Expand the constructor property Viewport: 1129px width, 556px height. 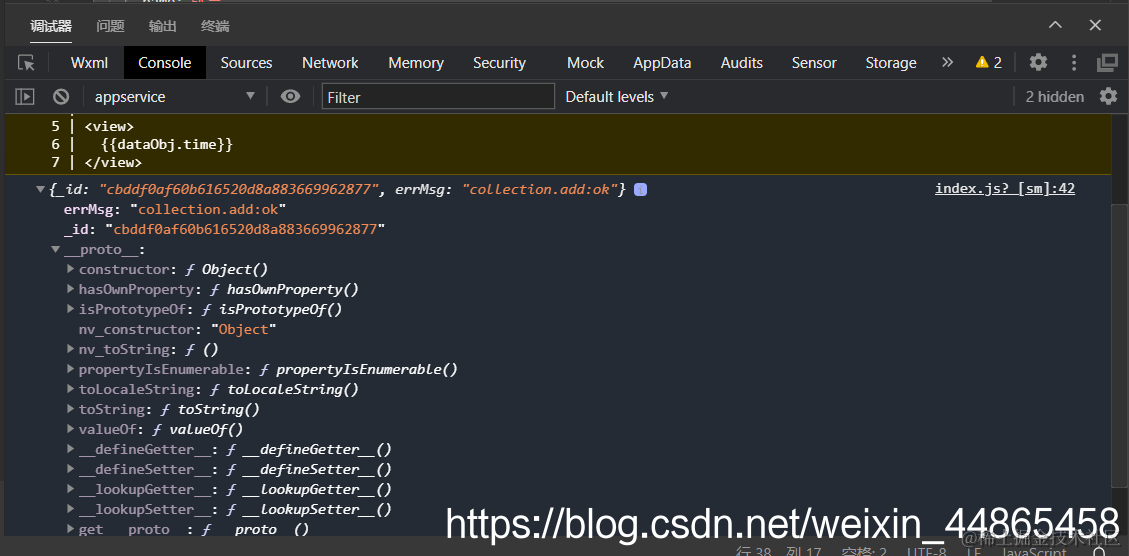tap(71, 269)
